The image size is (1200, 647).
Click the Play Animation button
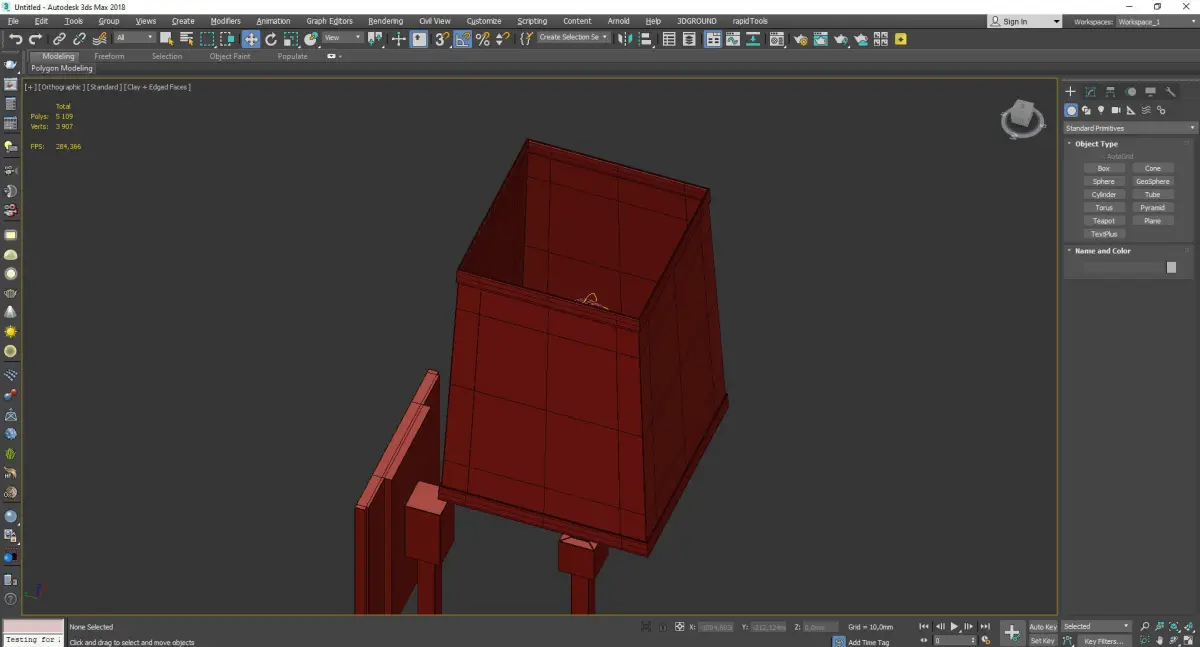coord(955,627)
